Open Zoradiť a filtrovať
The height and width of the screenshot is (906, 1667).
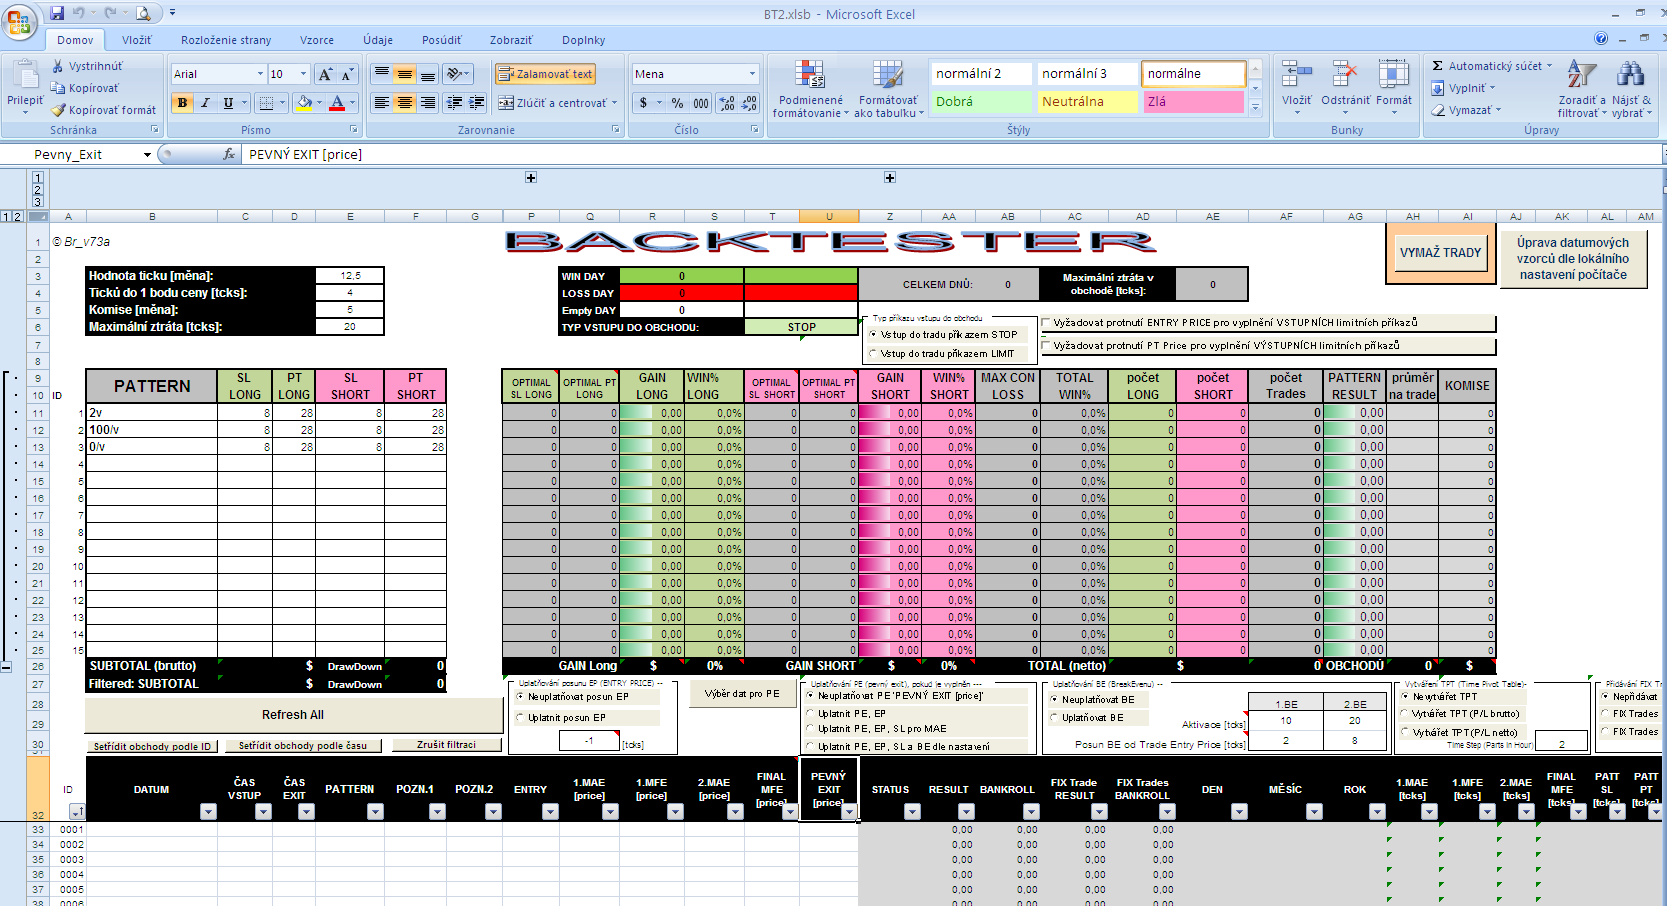[1582, 88]
